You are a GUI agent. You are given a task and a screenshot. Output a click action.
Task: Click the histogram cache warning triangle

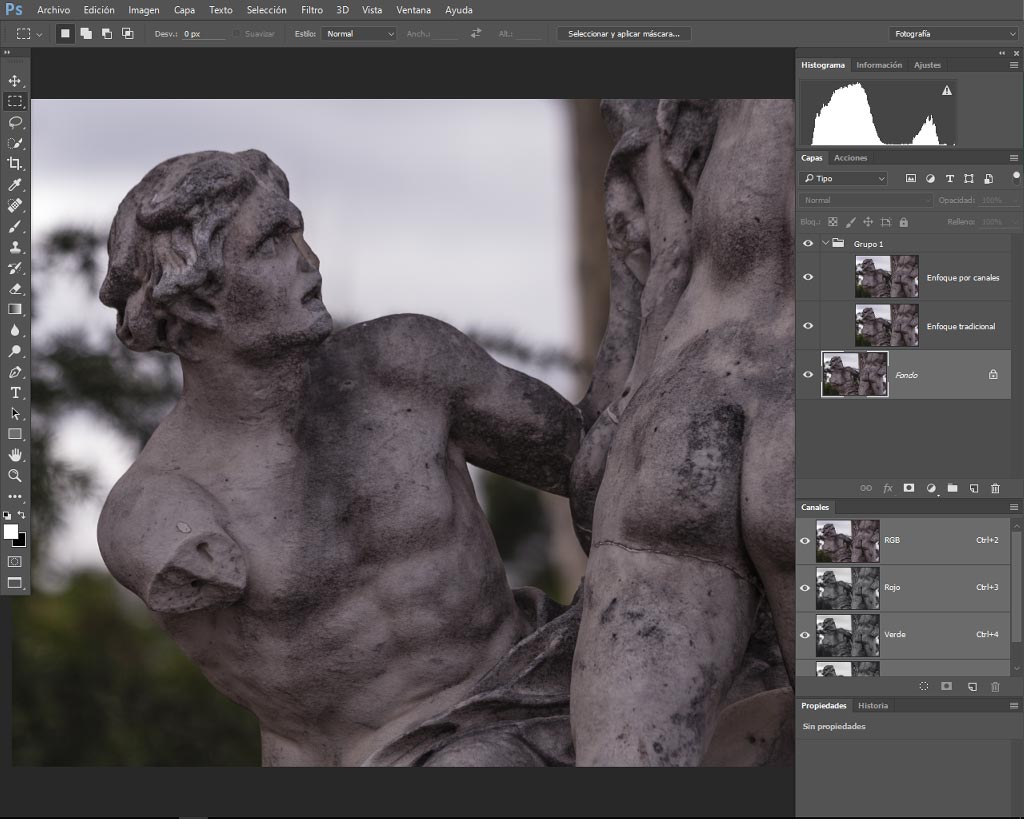click(x=947, y=90)
